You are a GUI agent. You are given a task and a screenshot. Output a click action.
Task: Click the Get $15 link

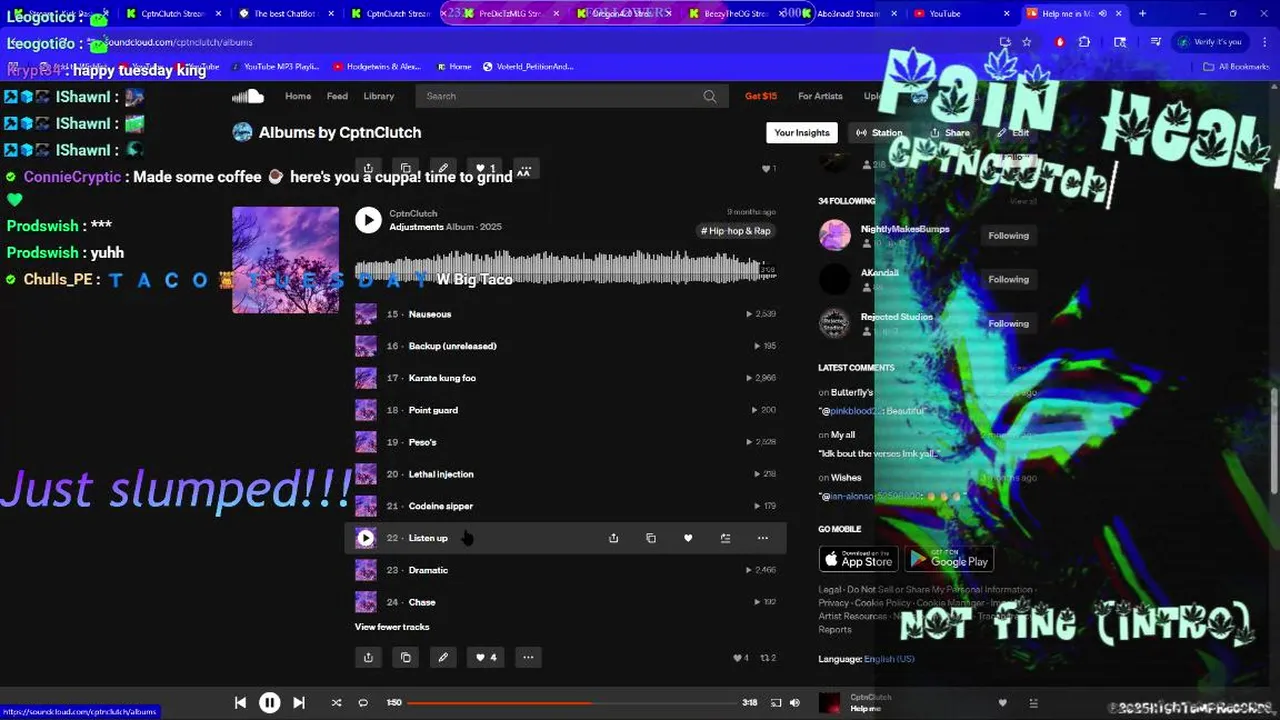[x=761, y=96]
